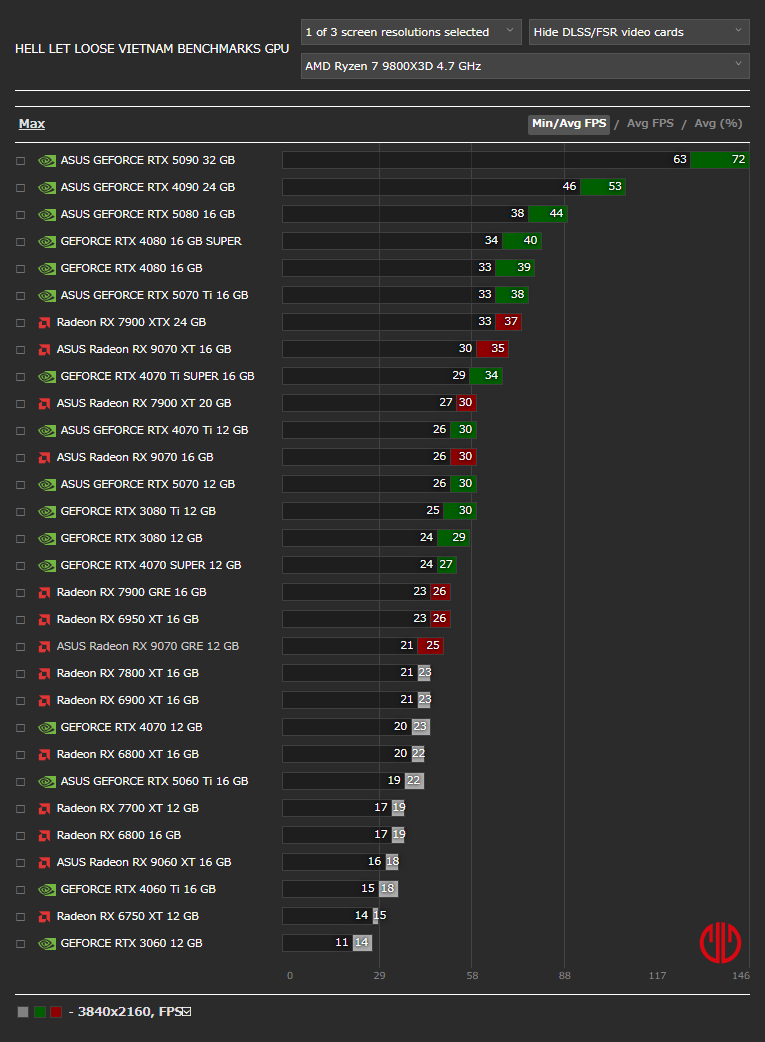Image resolution: width=765 pixels, height=1042 pixels.
Task: Click NVIDIA icon beside RTX 5060 Ti 16 GB
Action: click(47, 782)
